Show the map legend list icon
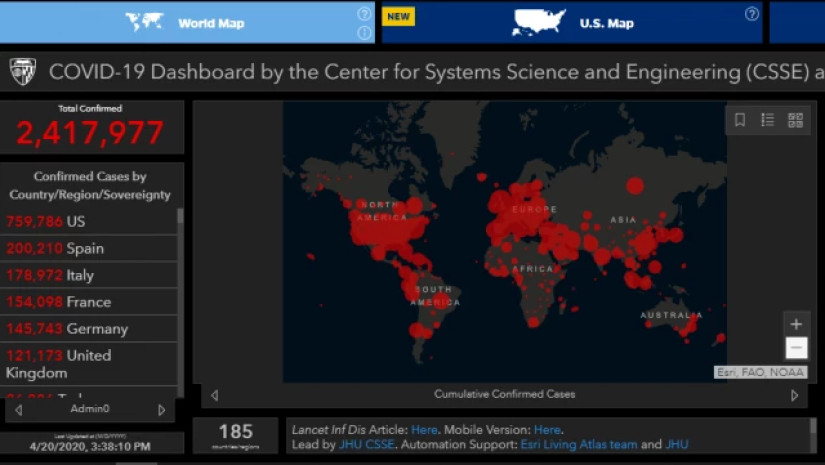The image size is (825, 465). 768,120
